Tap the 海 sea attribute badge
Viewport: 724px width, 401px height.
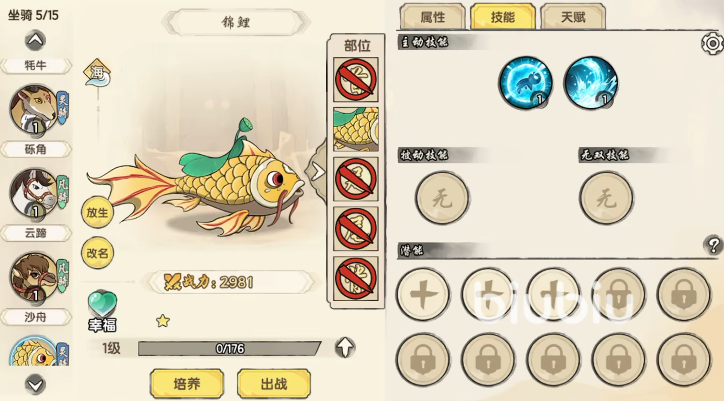97,73
